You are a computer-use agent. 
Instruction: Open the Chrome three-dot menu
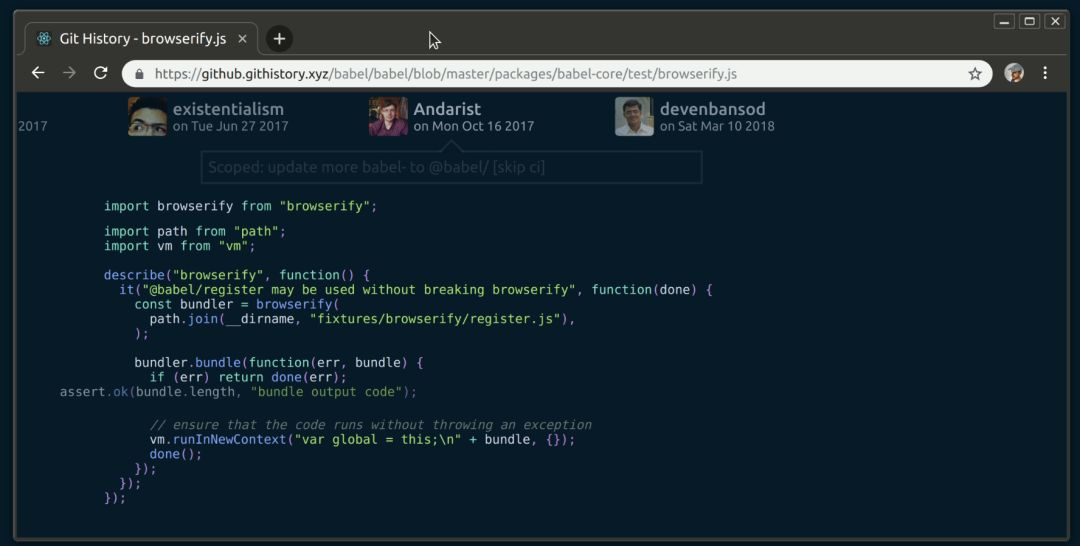click(x=1045, y=73)
